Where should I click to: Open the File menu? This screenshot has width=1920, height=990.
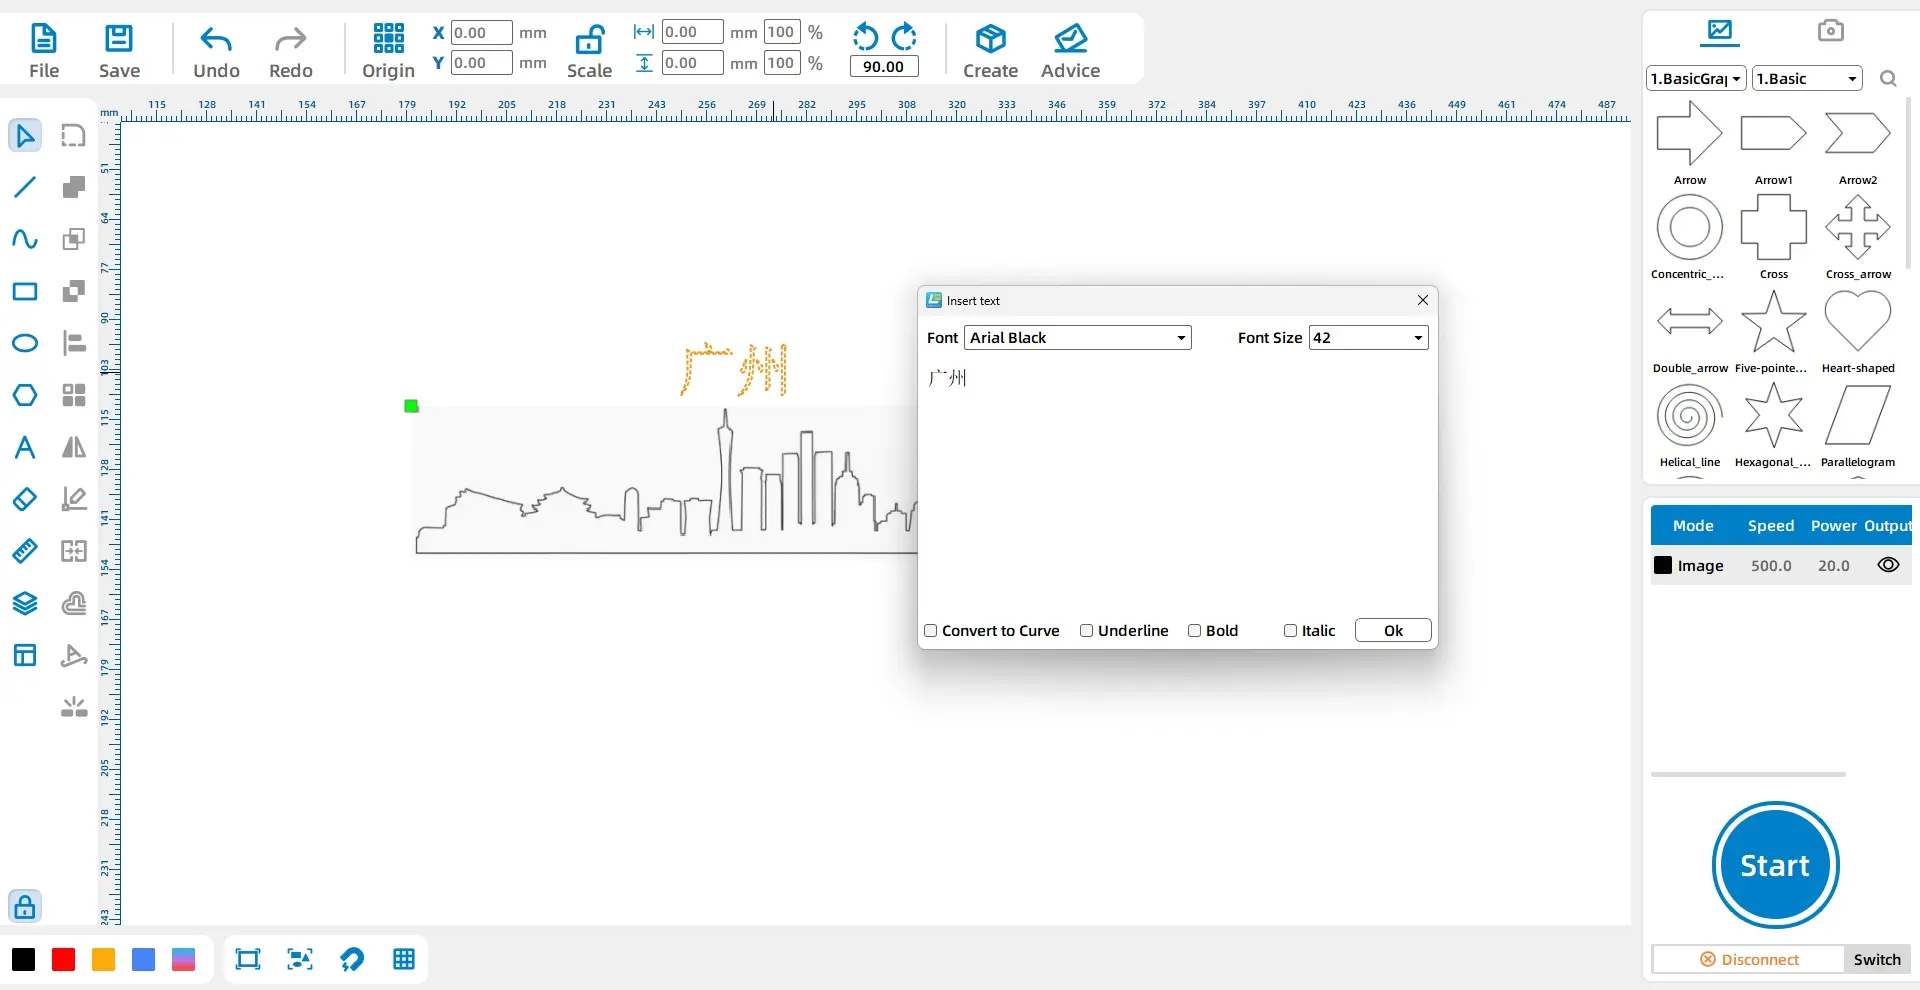click(x=44, y=51)
